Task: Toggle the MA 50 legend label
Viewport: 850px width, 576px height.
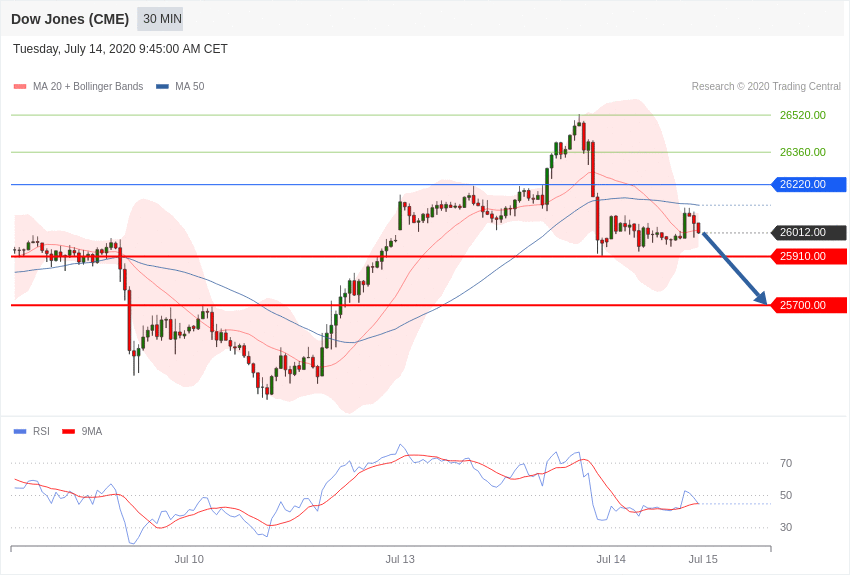Action: point(189,86)
